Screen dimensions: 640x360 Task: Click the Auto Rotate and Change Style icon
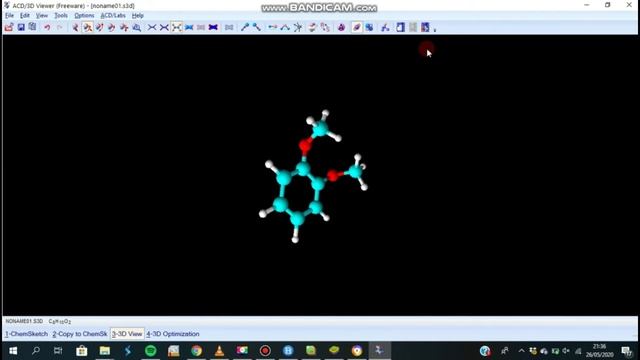point(325,27)
